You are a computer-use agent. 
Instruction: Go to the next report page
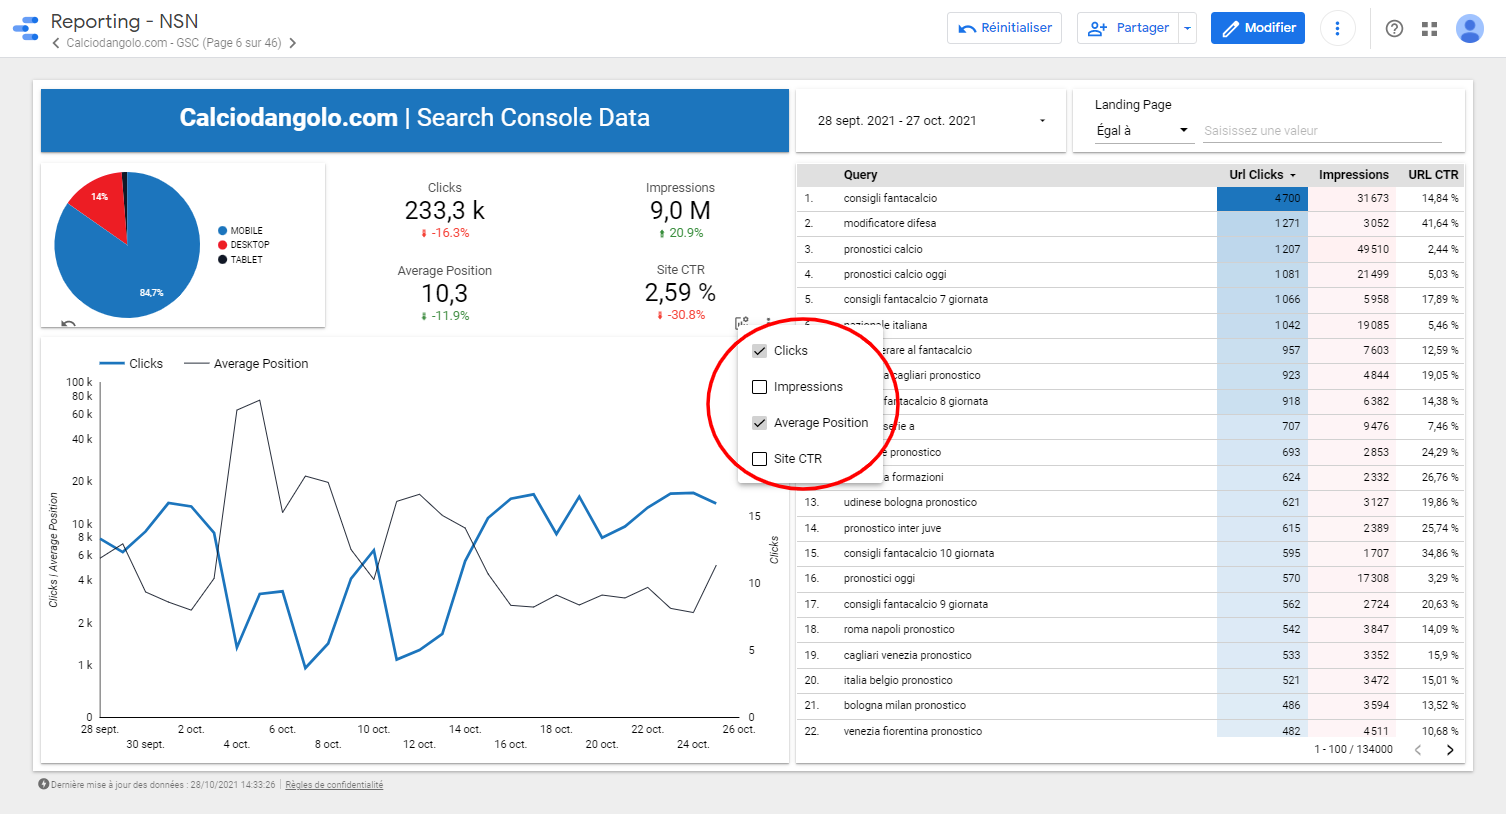tap(292, 43)
